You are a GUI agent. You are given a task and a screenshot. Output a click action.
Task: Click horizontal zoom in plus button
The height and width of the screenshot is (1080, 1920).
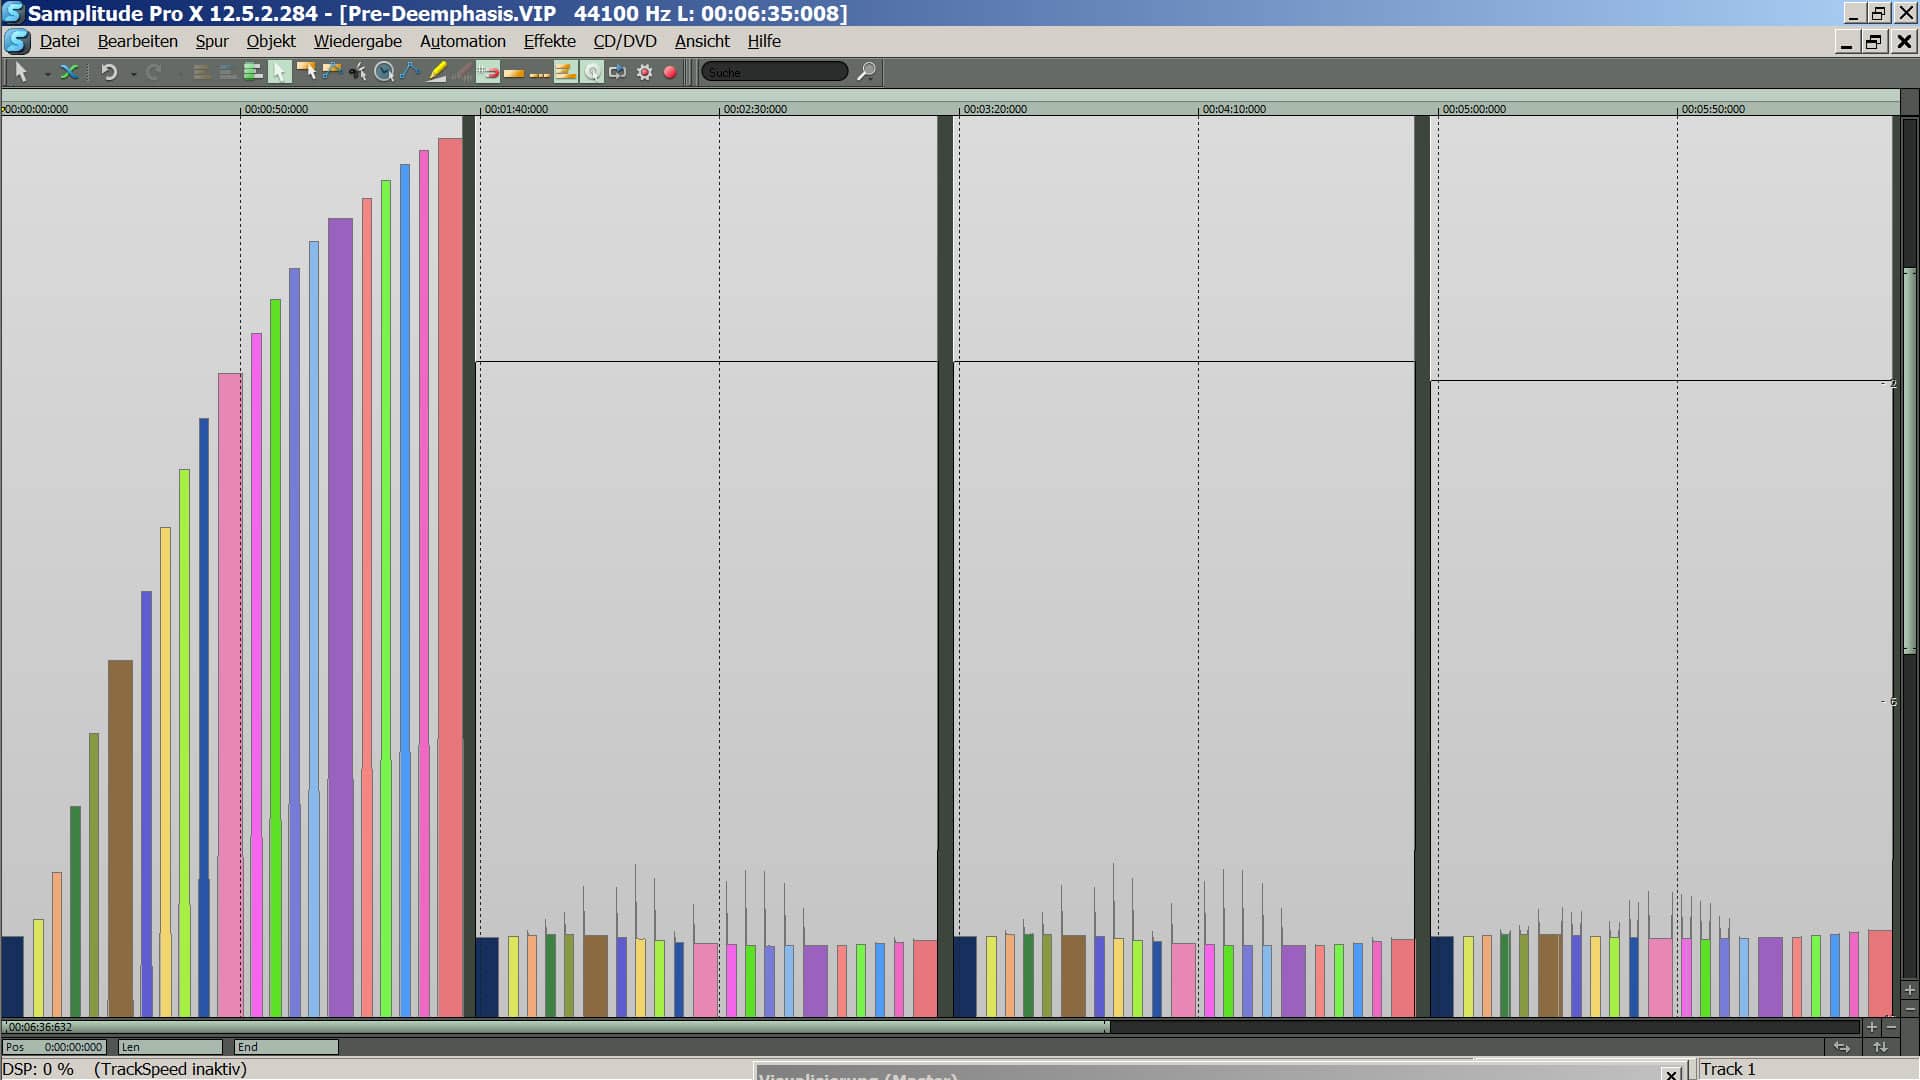pyautogui.click(x=1872, y=1027)
